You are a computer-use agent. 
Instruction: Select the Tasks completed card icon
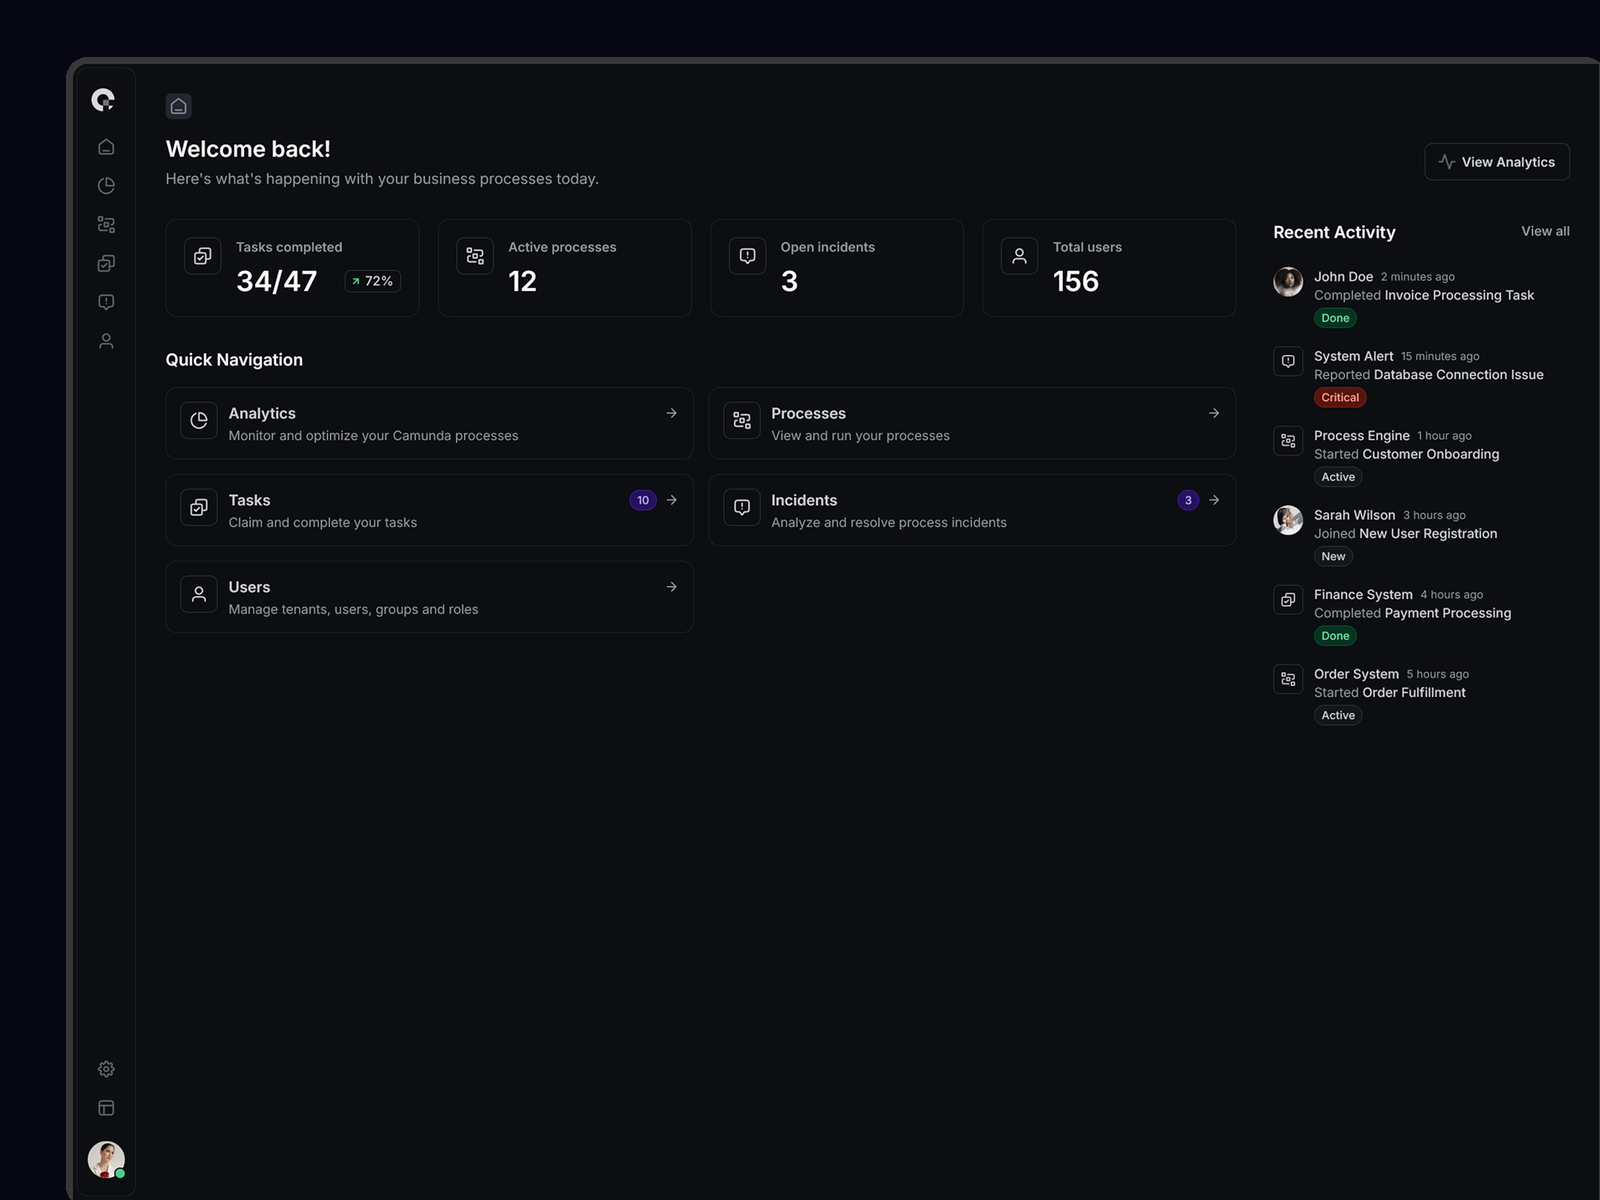pyautogui.click(x=202, y=256)
